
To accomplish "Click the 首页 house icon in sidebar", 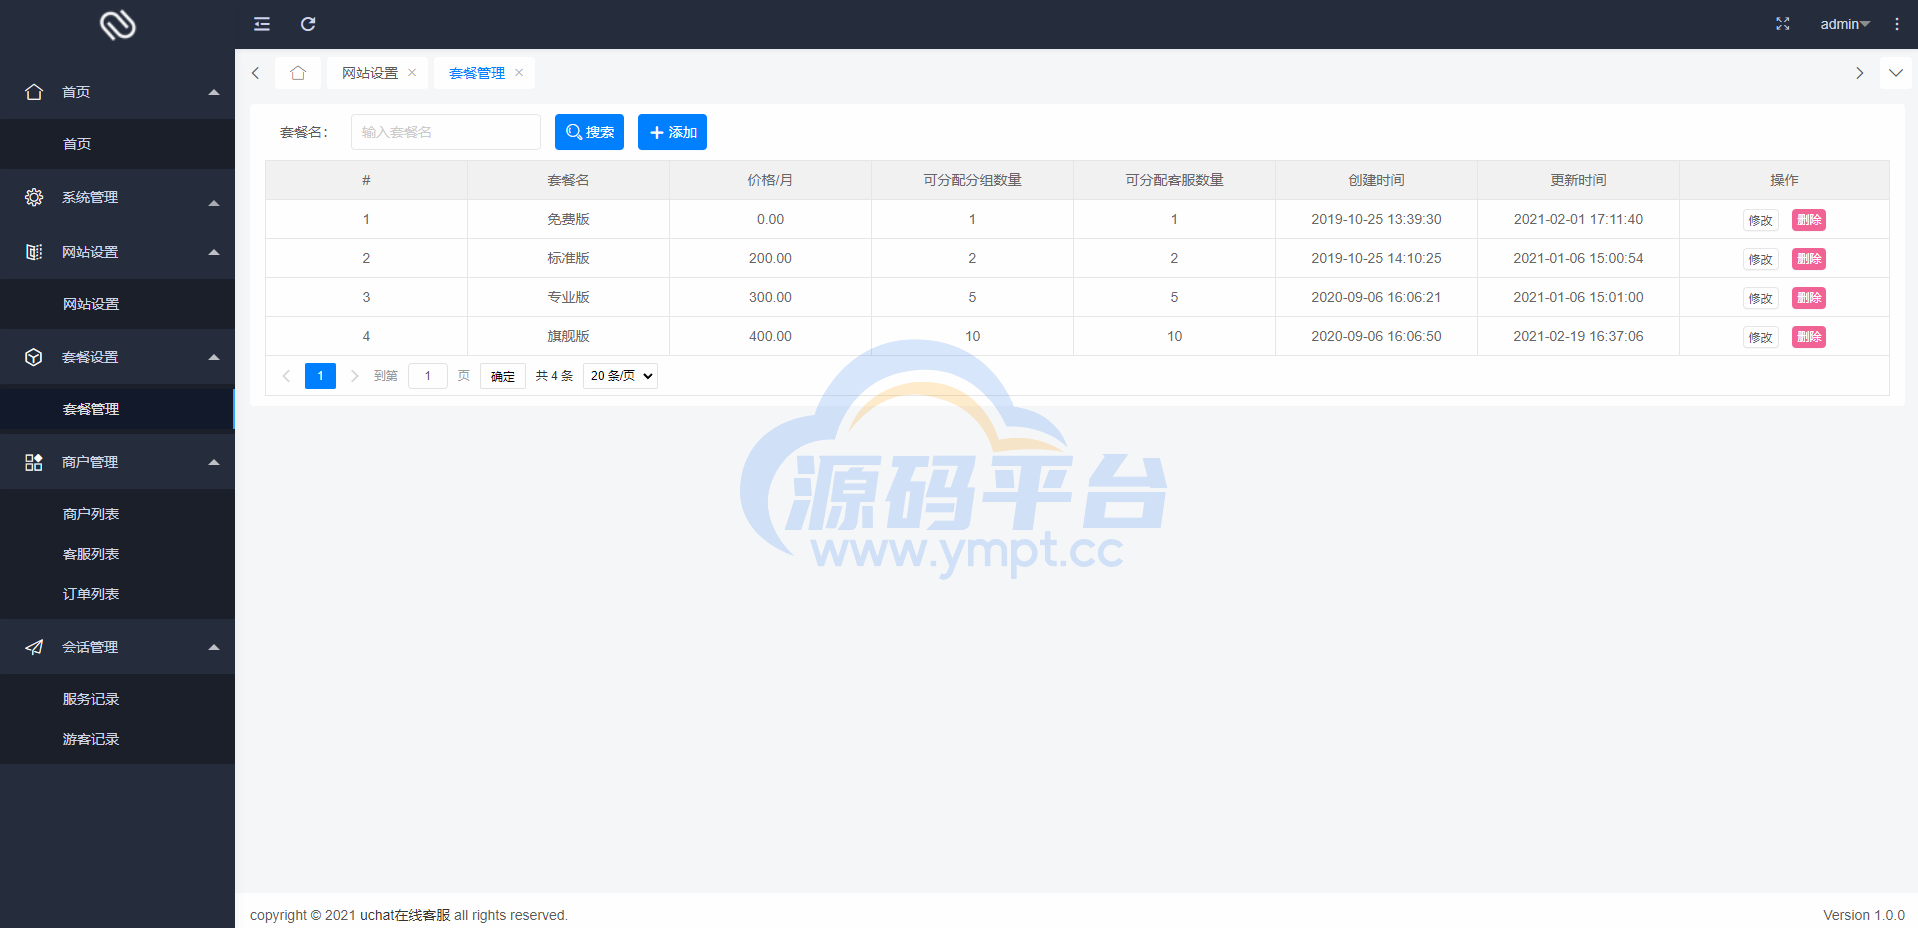I will tap(34, 92).
